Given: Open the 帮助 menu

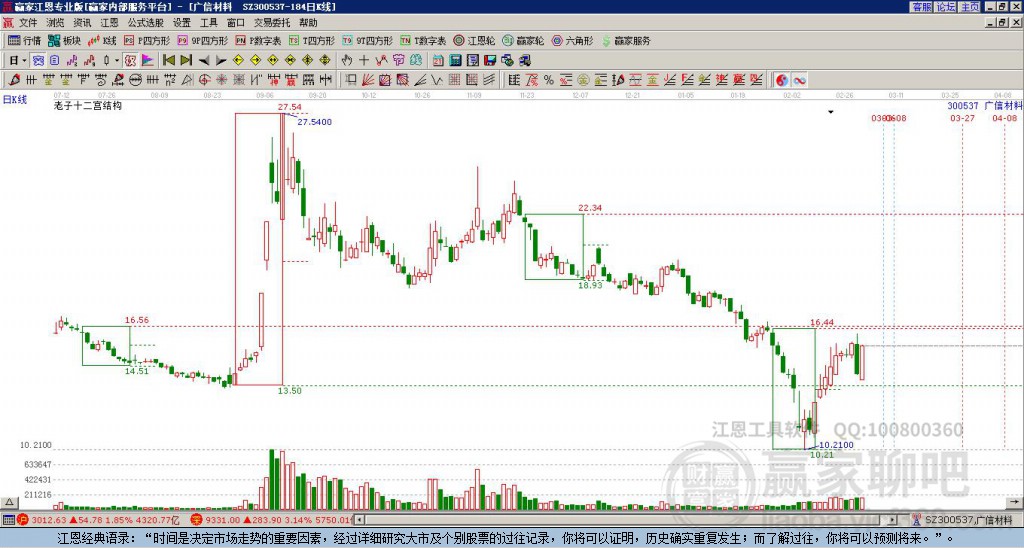Looking at the screenshot, I should click(x=308, y=23).
